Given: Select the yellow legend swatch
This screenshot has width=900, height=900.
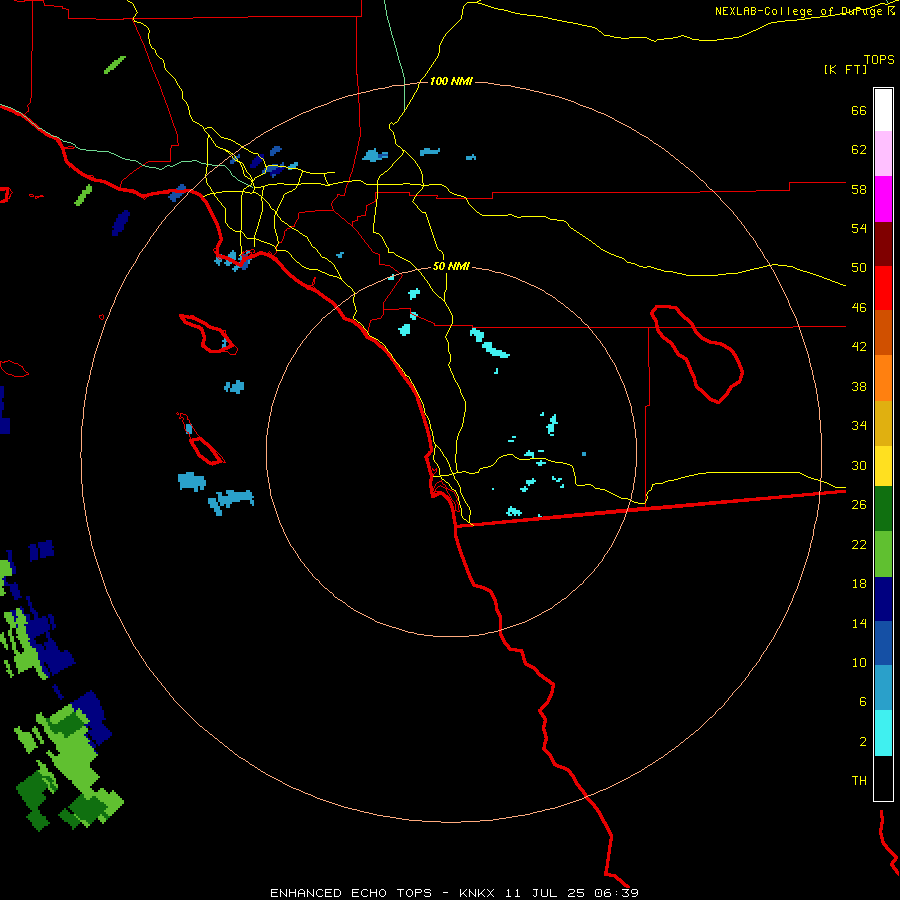Looking at the screenshot, I should point(883,466).
